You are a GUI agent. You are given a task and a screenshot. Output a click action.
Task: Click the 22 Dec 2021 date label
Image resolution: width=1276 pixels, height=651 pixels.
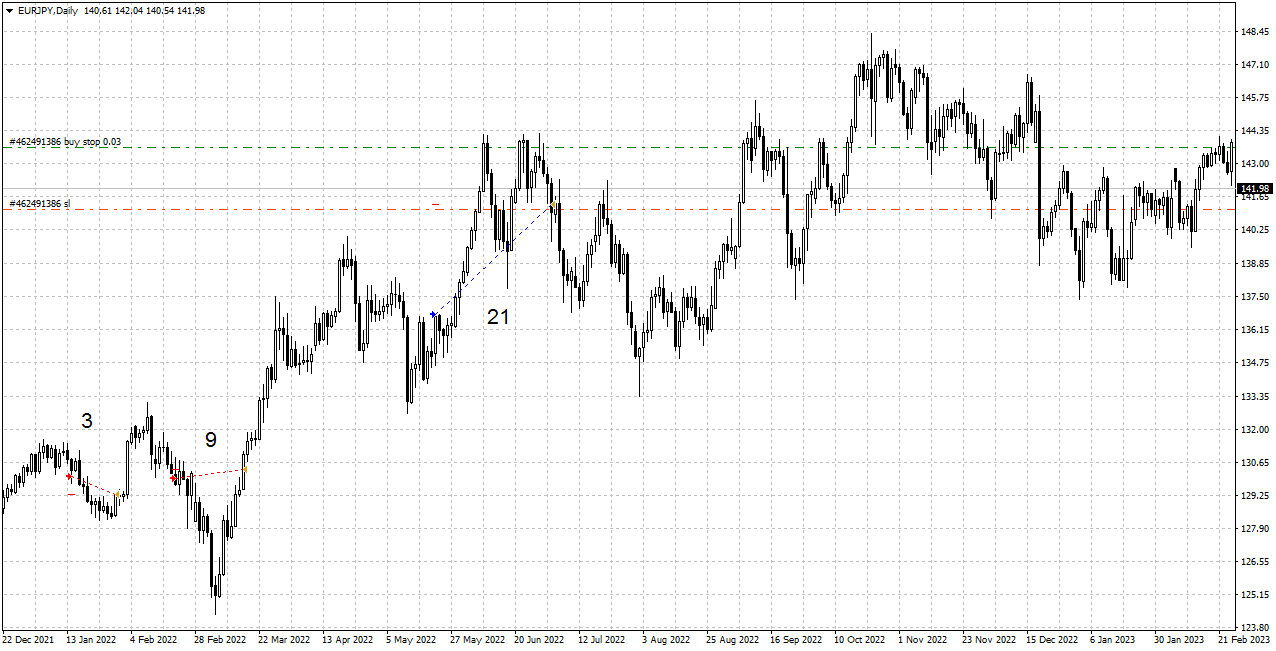tap(28, 639)
